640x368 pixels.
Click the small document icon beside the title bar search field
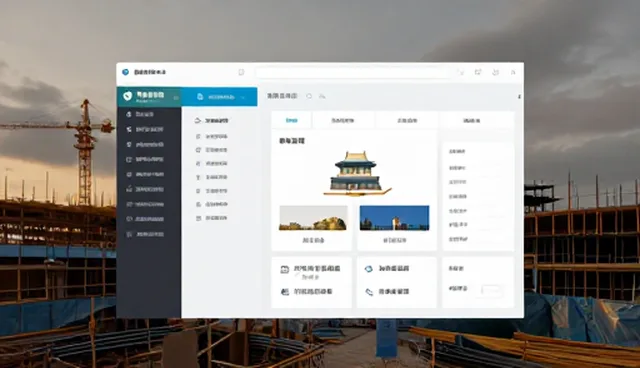[241, 72]
